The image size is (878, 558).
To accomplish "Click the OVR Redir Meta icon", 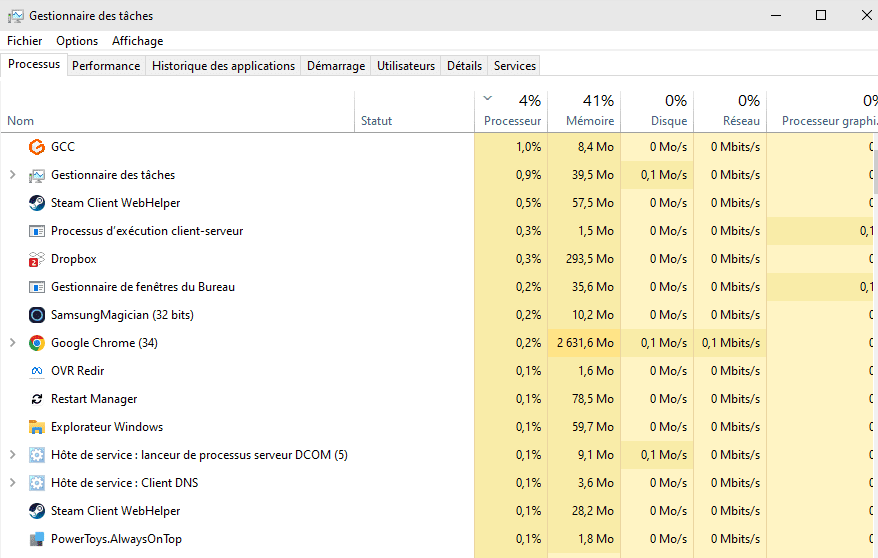I will 37,371.
